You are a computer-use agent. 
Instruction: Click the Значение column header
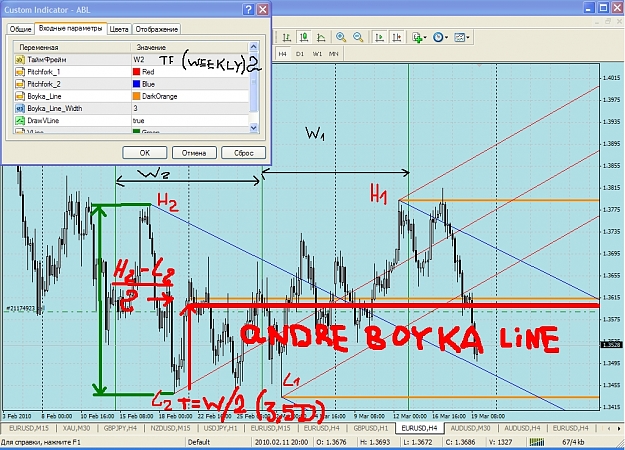pos(190,47)
